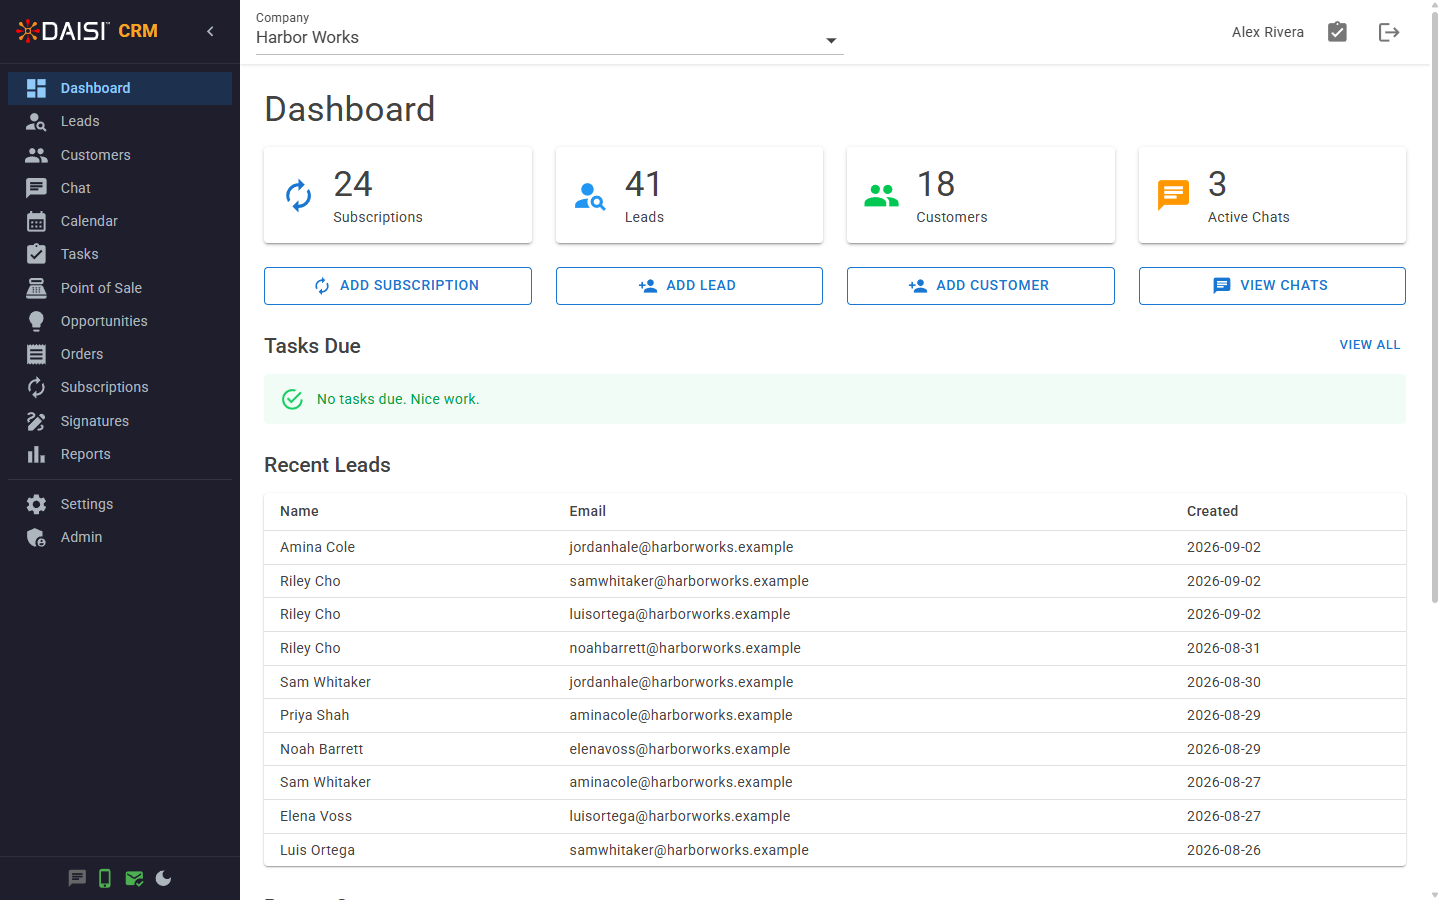The width and height of the screenshot is (1440, 900).
Task: Click the Opportunities lightbulb icon
Action: [36, 321]
